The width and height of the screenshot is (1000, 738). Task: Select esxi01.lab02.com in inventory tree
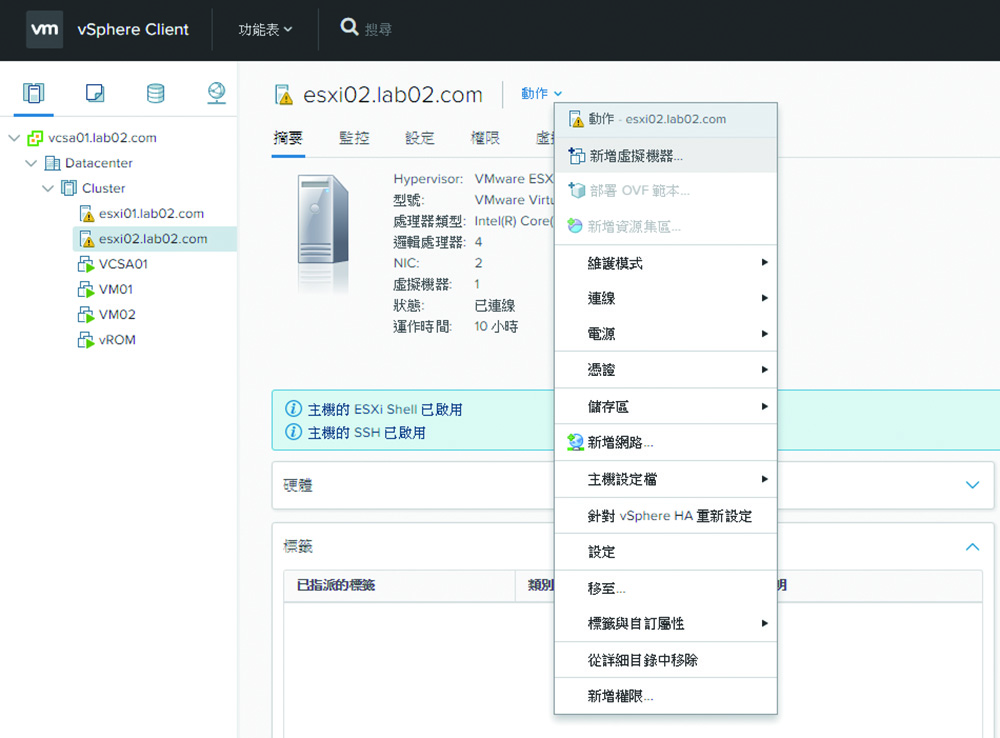[151, 214]
